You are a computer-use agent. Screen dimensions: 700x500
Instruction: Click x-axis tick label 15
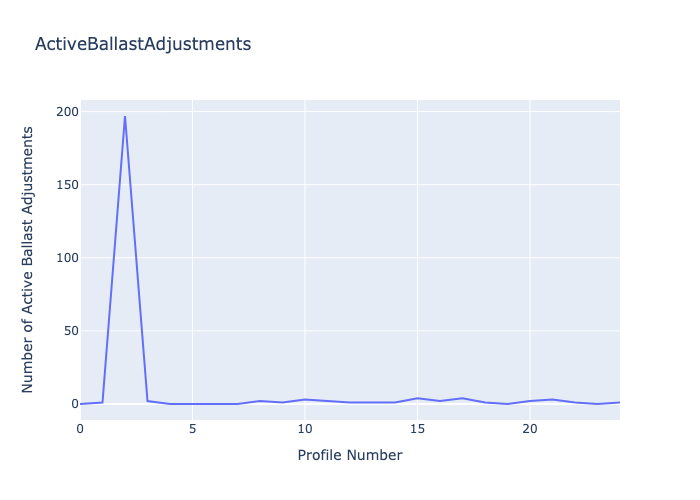tap(417, 428)
